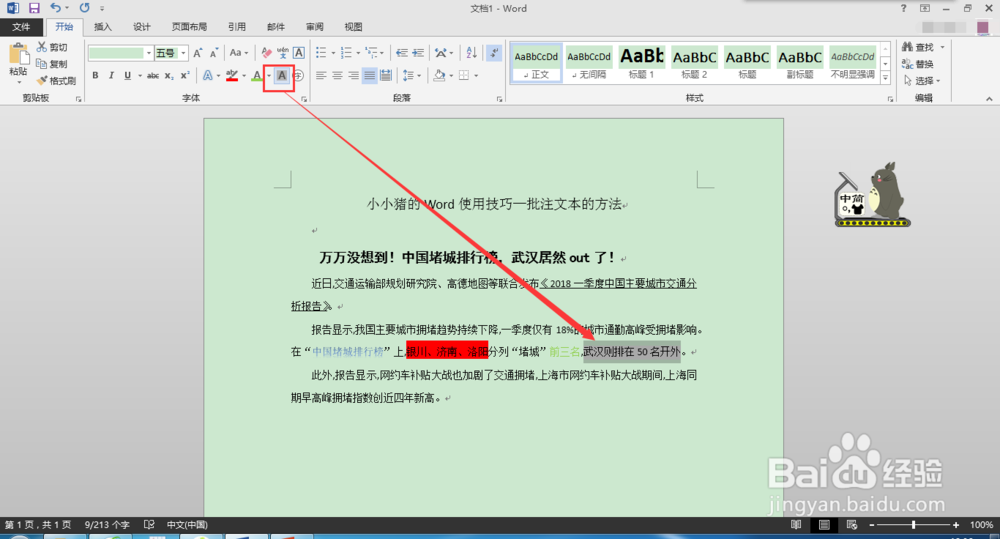Open the Select (选择) dropdown
This screenshot has height=539, width=1000.
(x=923, y=81)
